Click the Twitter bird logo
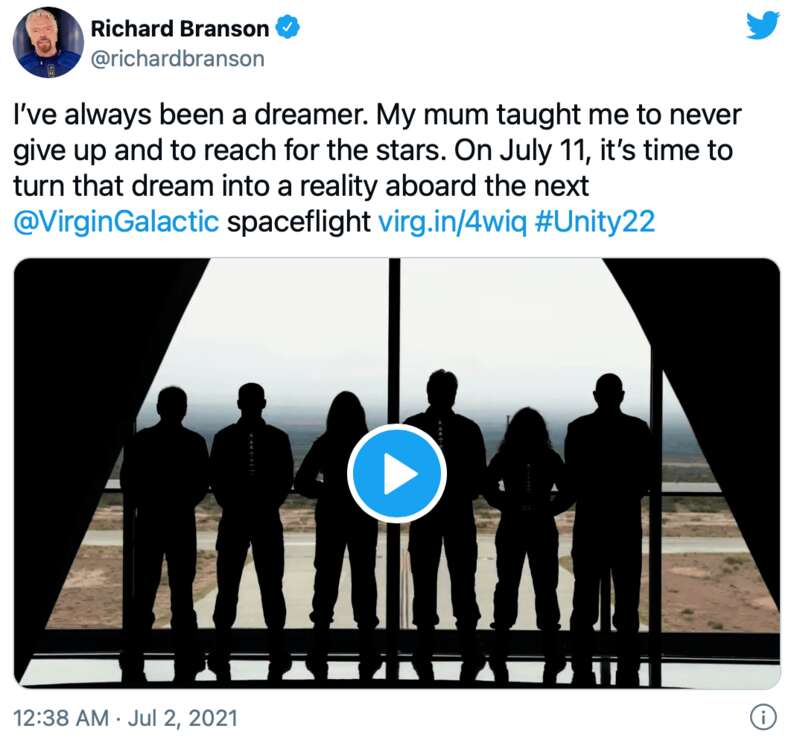This screenshot has width=800, height=743. coord(763,26)
